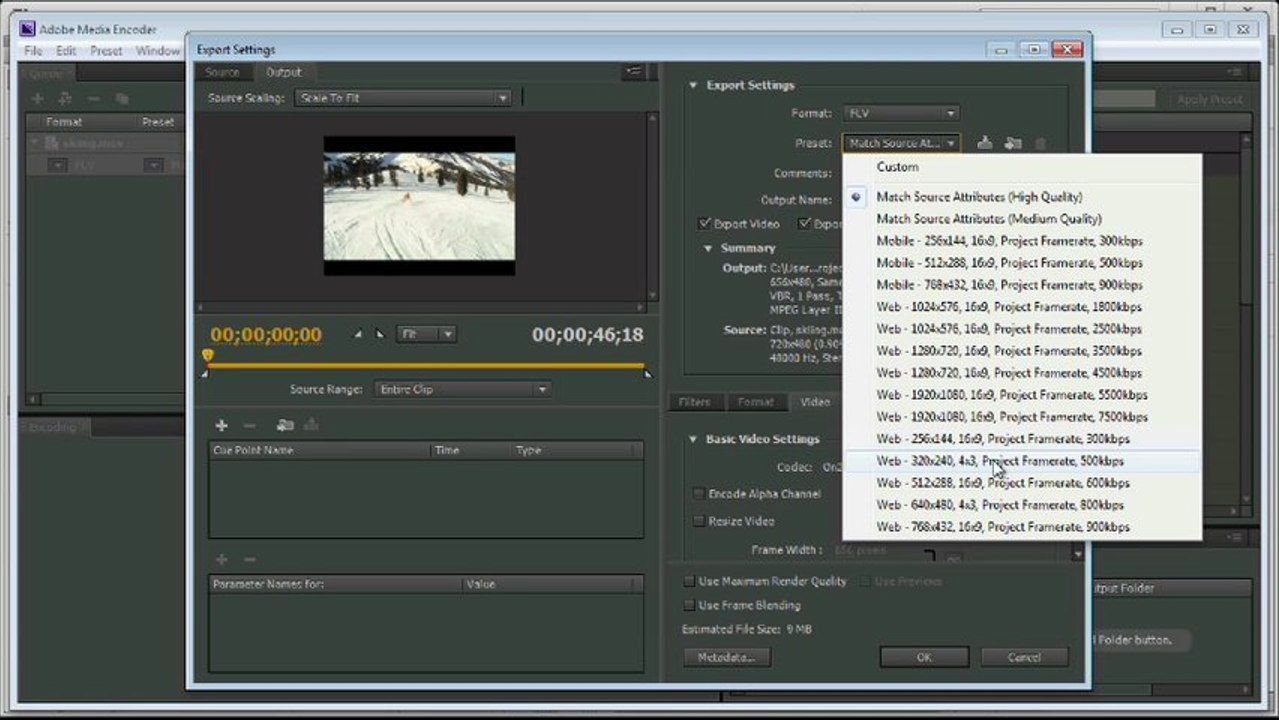The height and width of the screenshot is (720, 1279).
Task: Open the Source Scaling dropdown
Action: [x=404, y=98]
